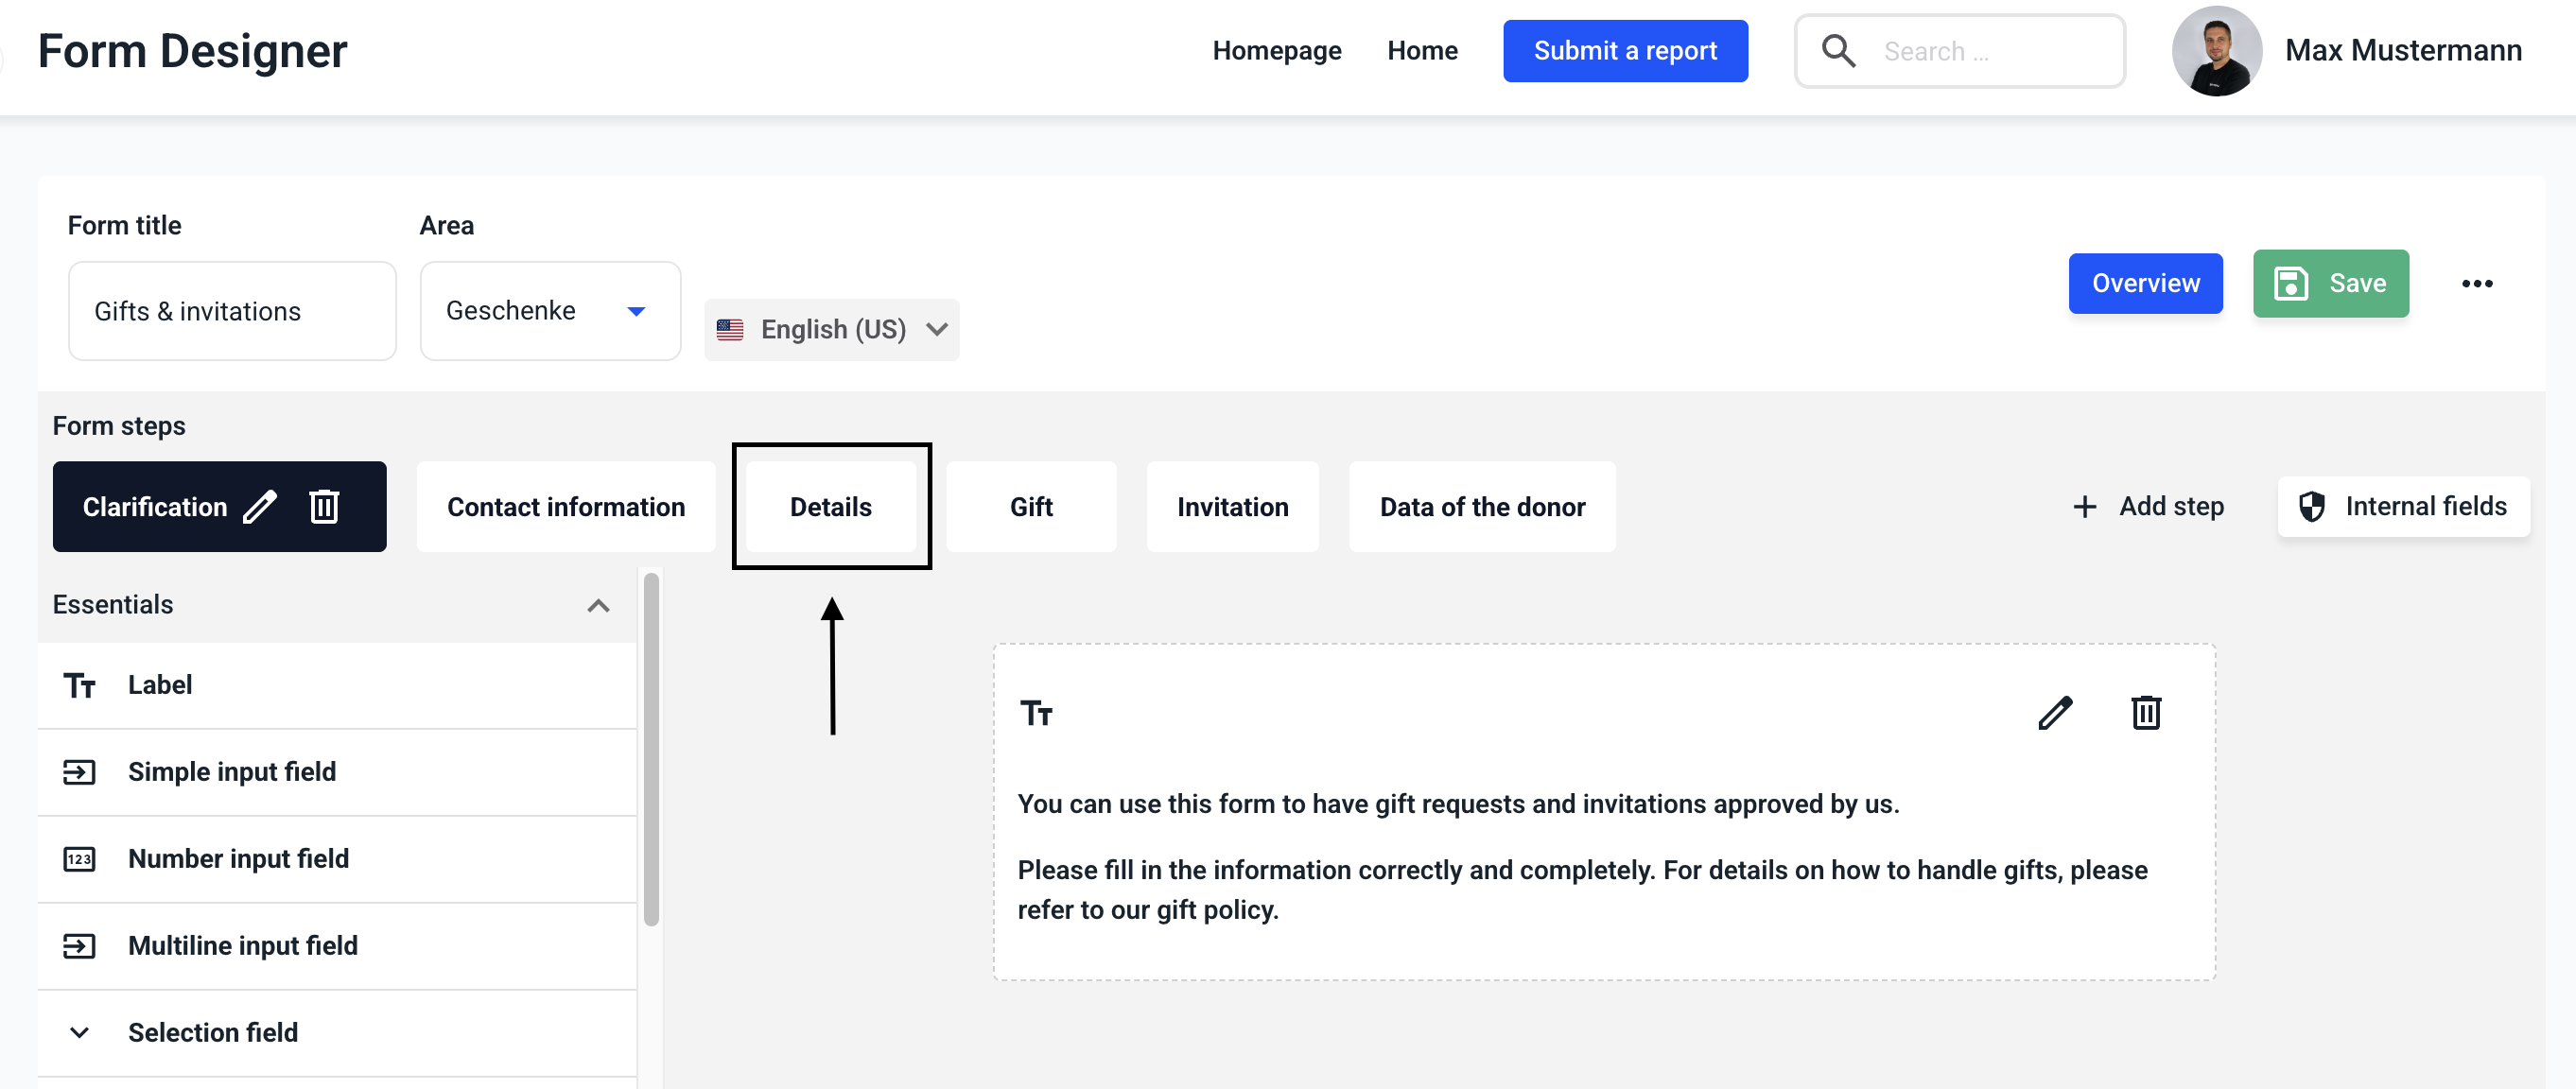This screenshot has height=1089, width=2576.
Task: Click the Label element Tt icon
Action: [80, 686]
